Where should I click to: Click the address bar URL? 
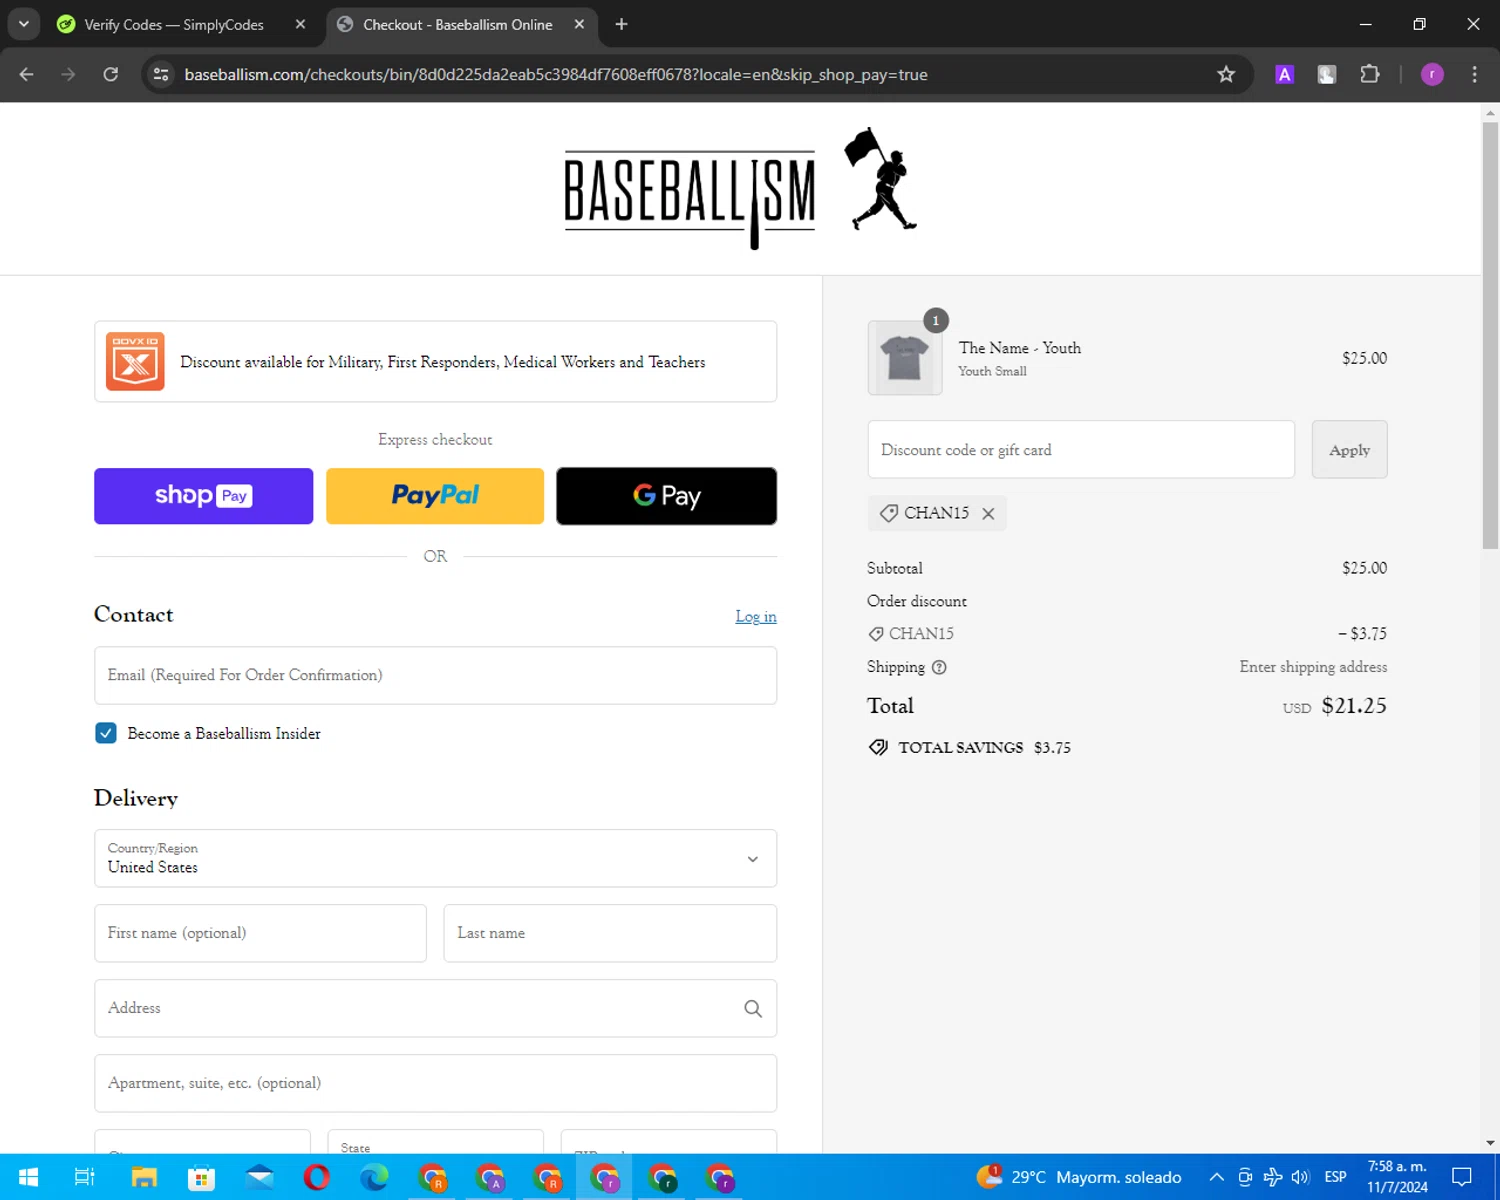(556, 74)
